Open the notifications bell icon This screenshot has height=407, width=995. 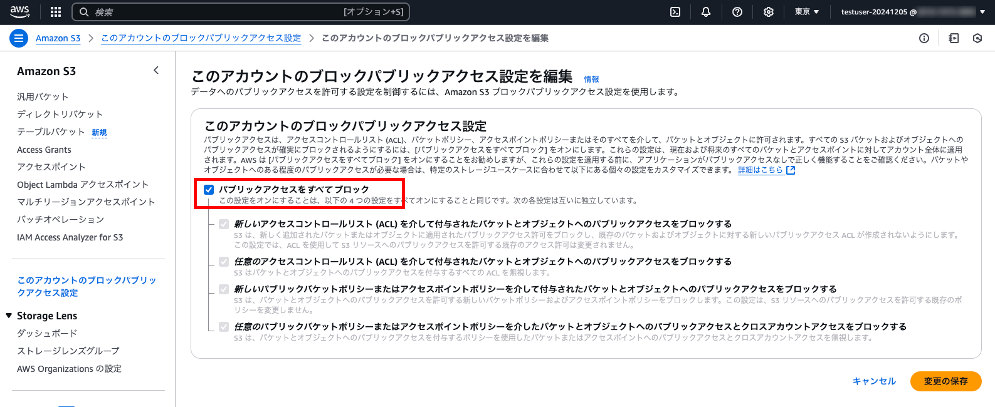pyautogui.click(x=706, y=12)
